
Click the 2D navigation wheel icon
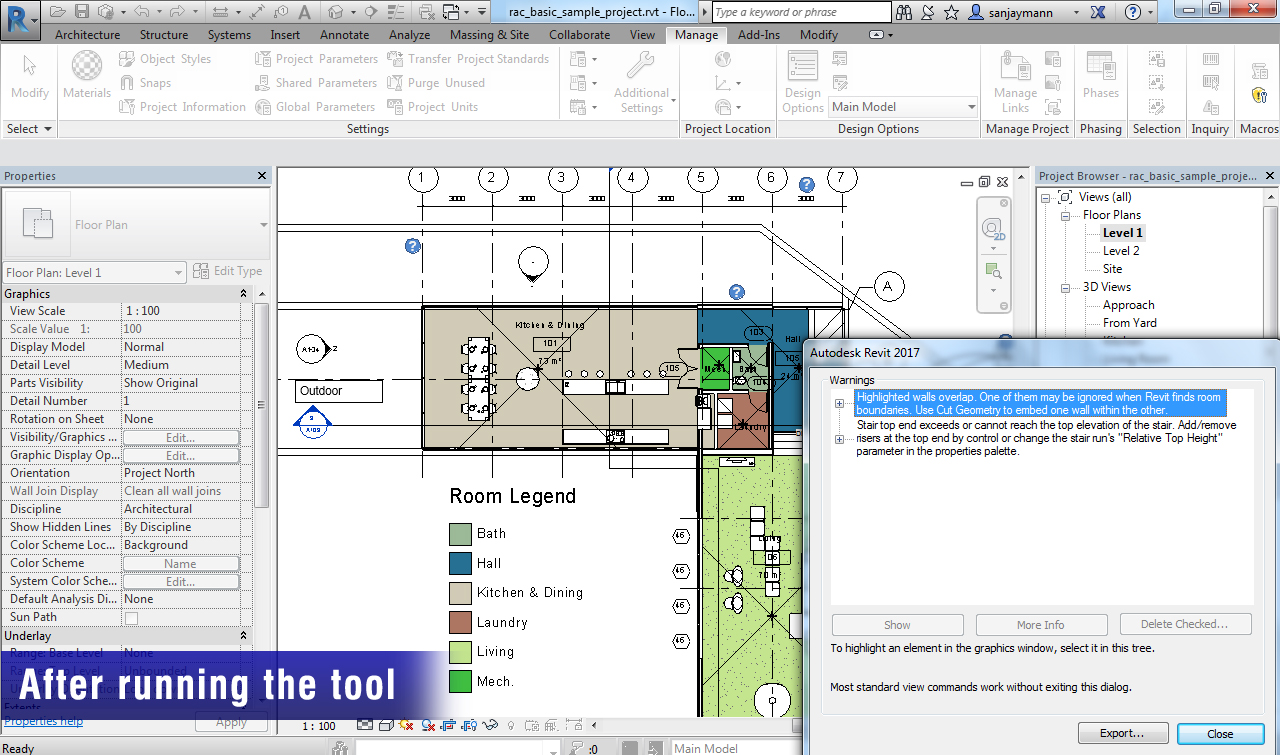click(x=993, y=229)
